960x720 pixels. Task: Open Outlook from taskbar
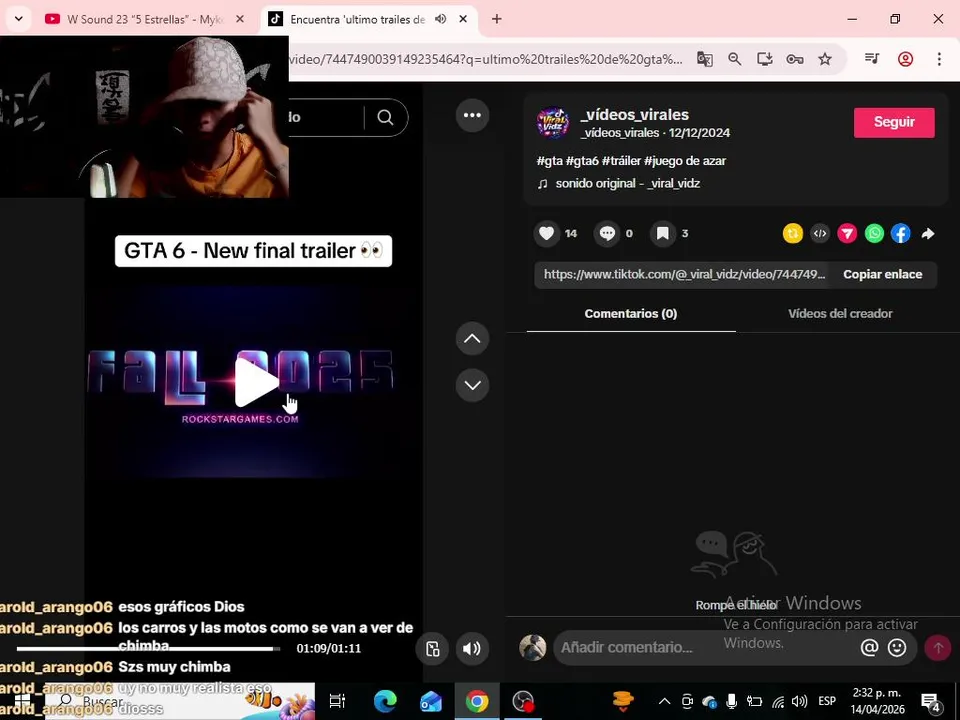[x=431, y=701]
